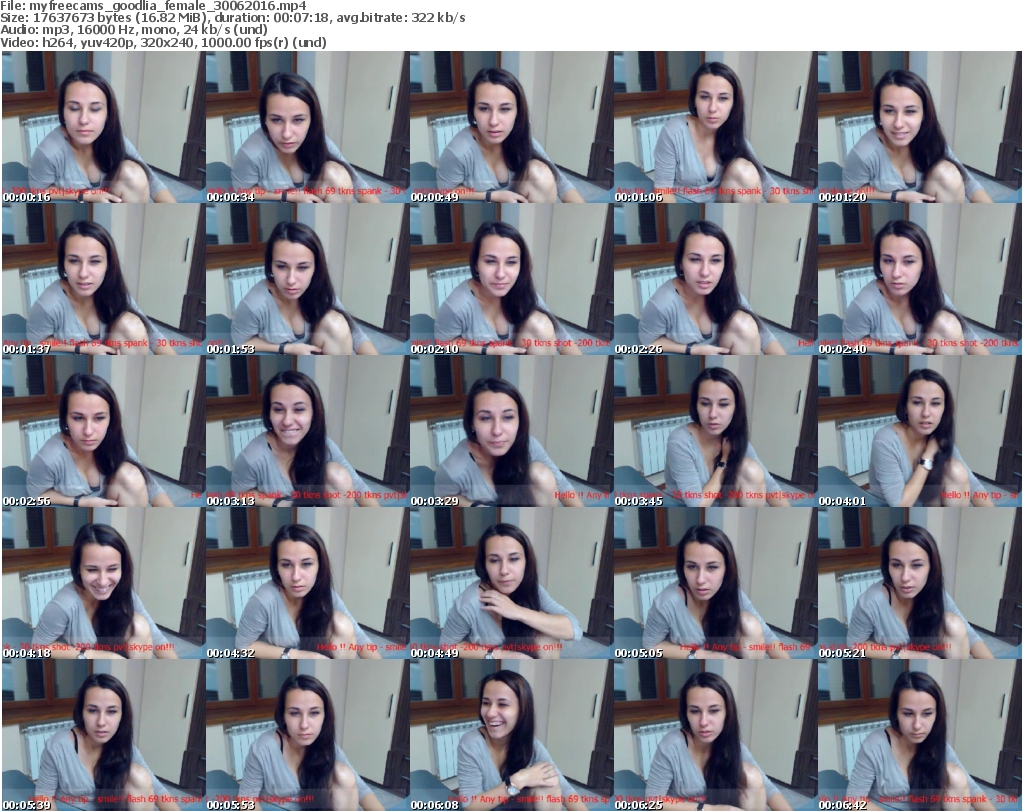Click the thumbnail timestamped 00:03:29
Screen dimensions: 1024x811
coord(511,432)
